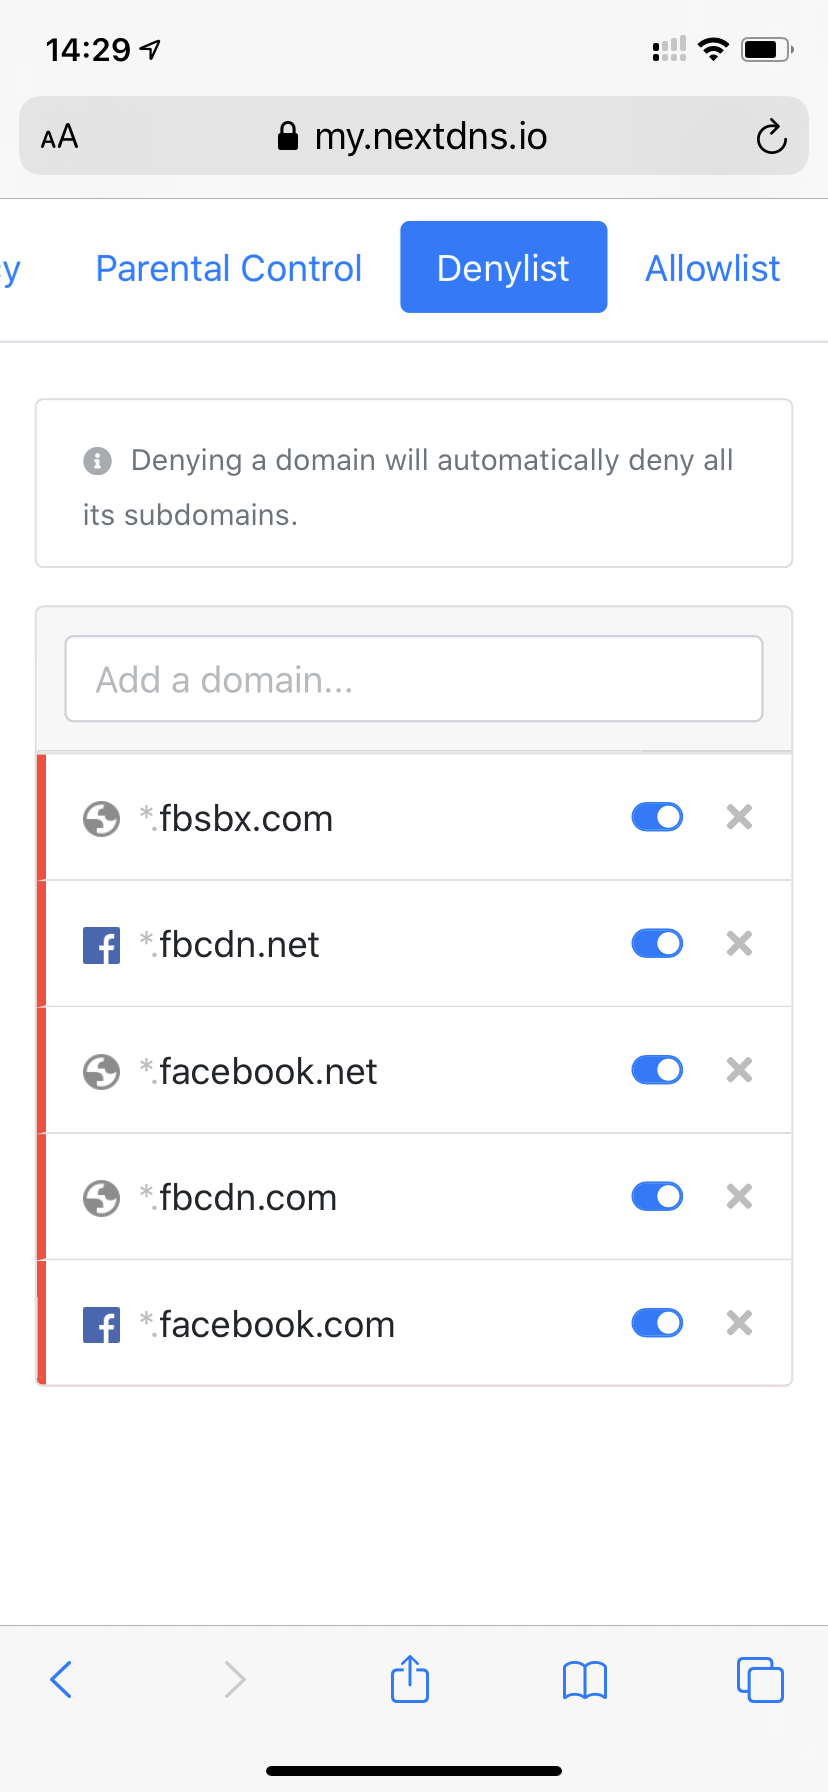Switch off the facebook.net toggle

coord(657,1070)
